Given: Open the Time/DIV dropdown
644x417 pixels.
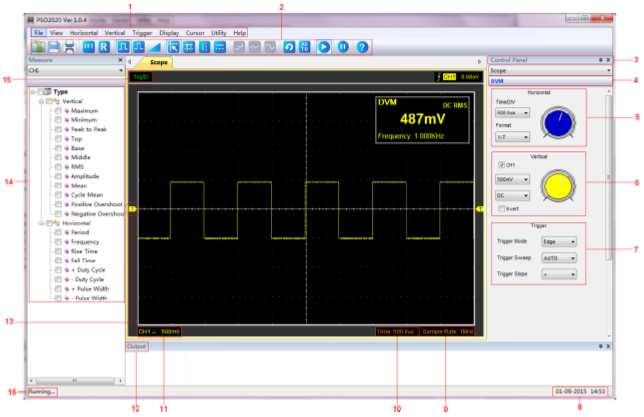Looking at the screenshot, I should click(x=513, y=113).
